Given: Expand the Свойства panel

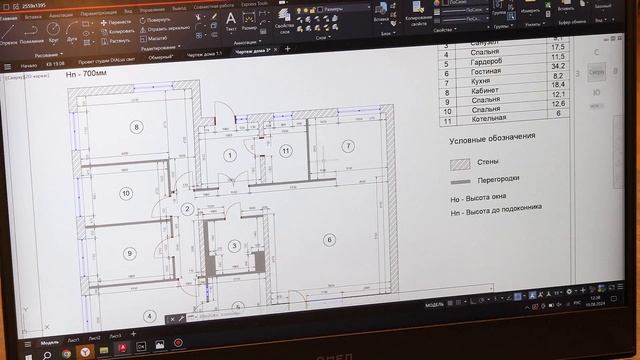Looking at the screenshot, I should point(445,30).
